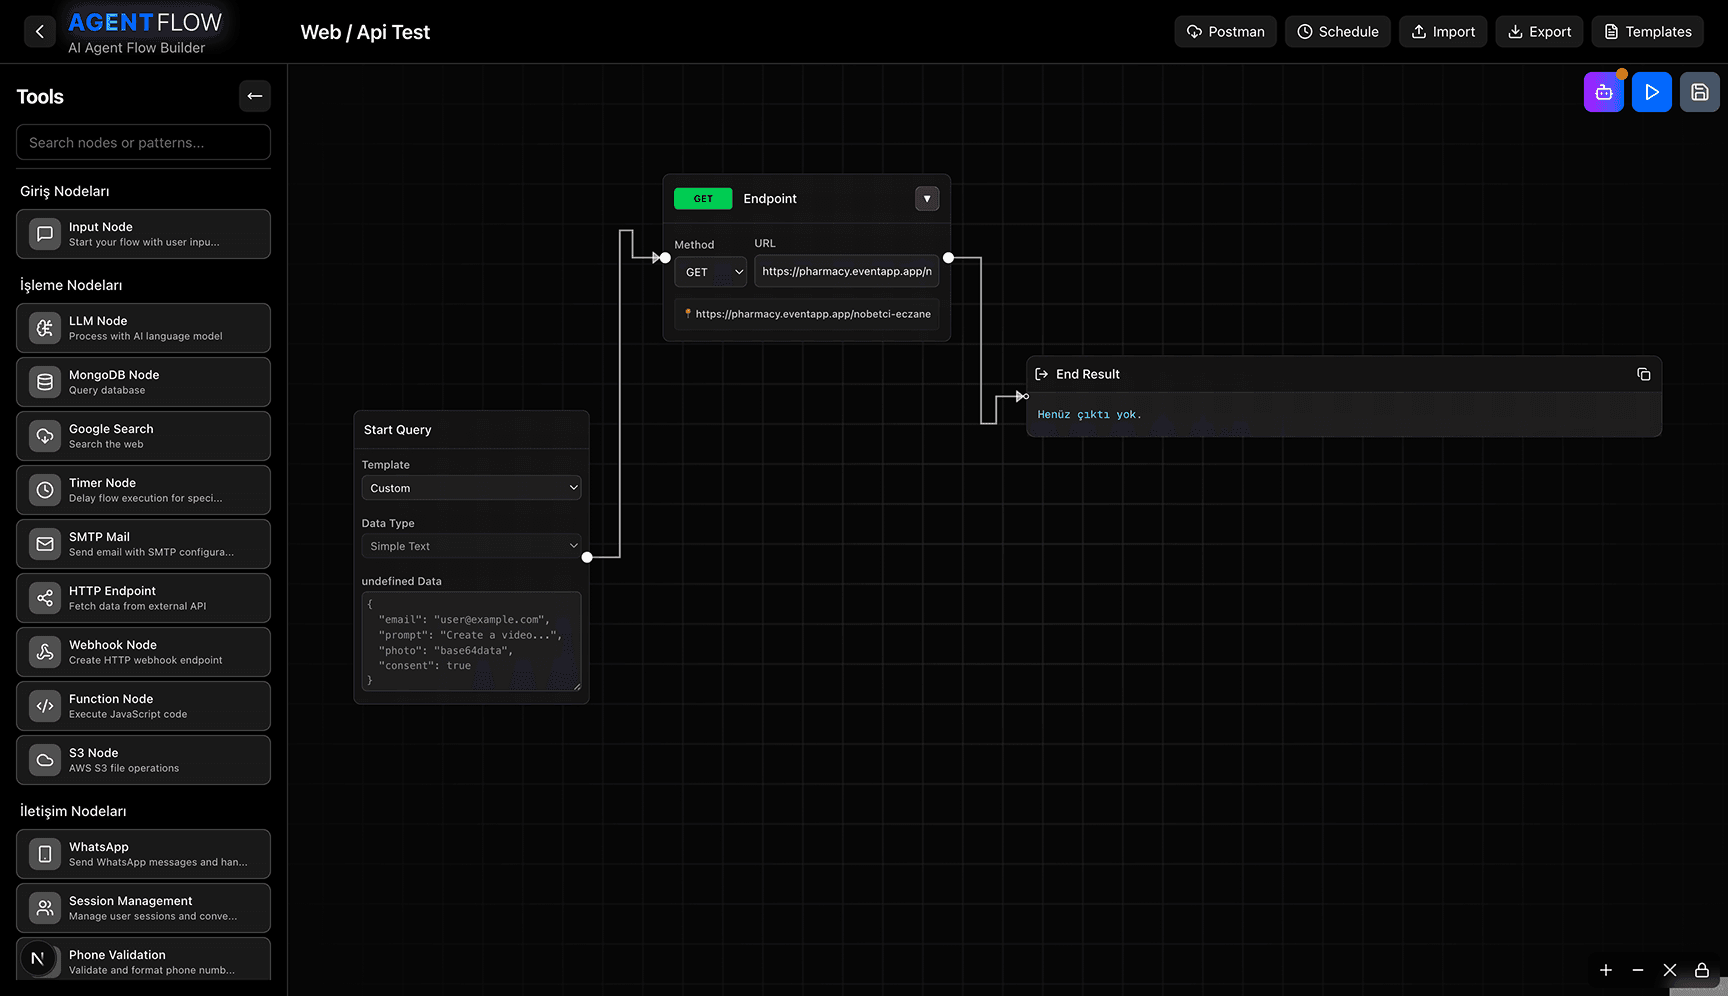Select the WhatsApp phone icon
Screen dimensions: 1728x996
click(45, 854)
